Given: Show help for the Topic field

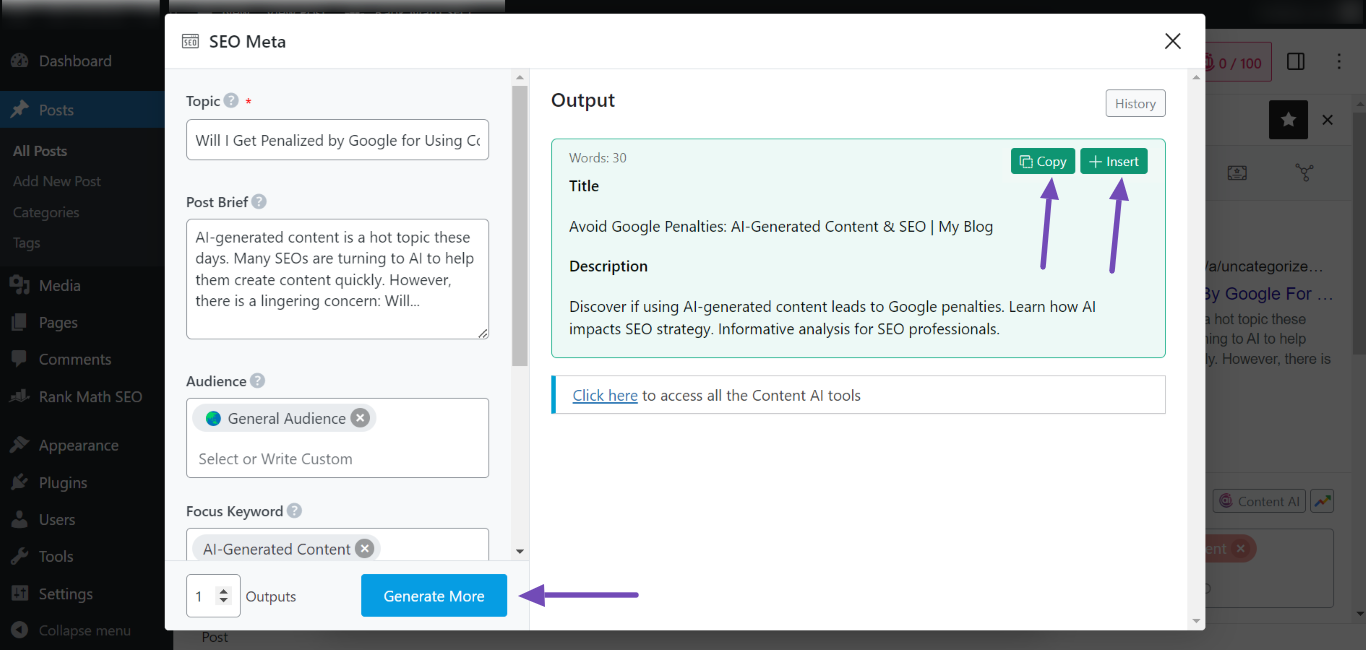Looking at the screenshot, I should coord(231,100).
